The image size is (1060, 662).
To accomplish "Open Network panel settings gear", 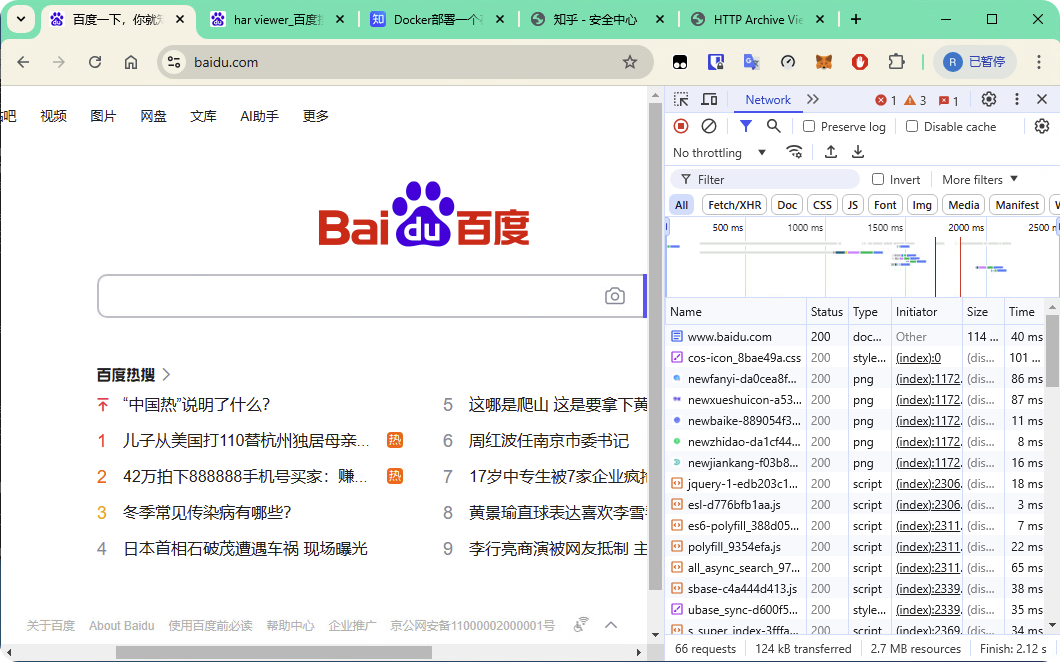I will click(1042, 126).
